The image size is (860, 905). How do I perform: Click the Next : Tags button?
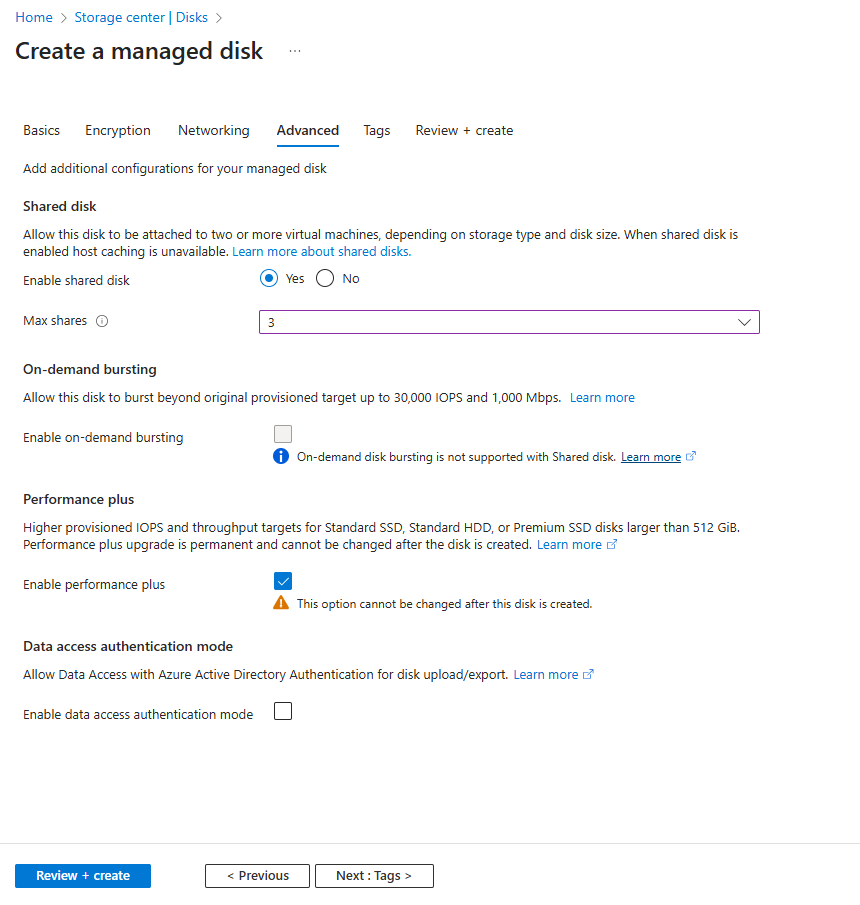[374, 875]
